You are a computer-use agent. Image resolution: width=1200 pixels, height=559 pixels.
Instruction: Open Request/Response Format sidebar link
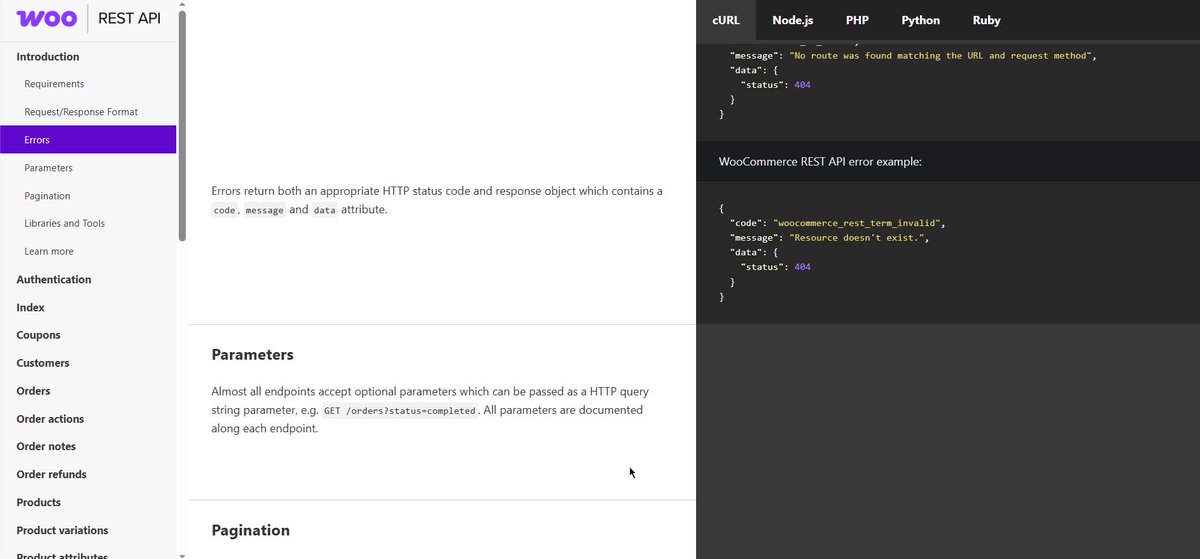(81, 112)
